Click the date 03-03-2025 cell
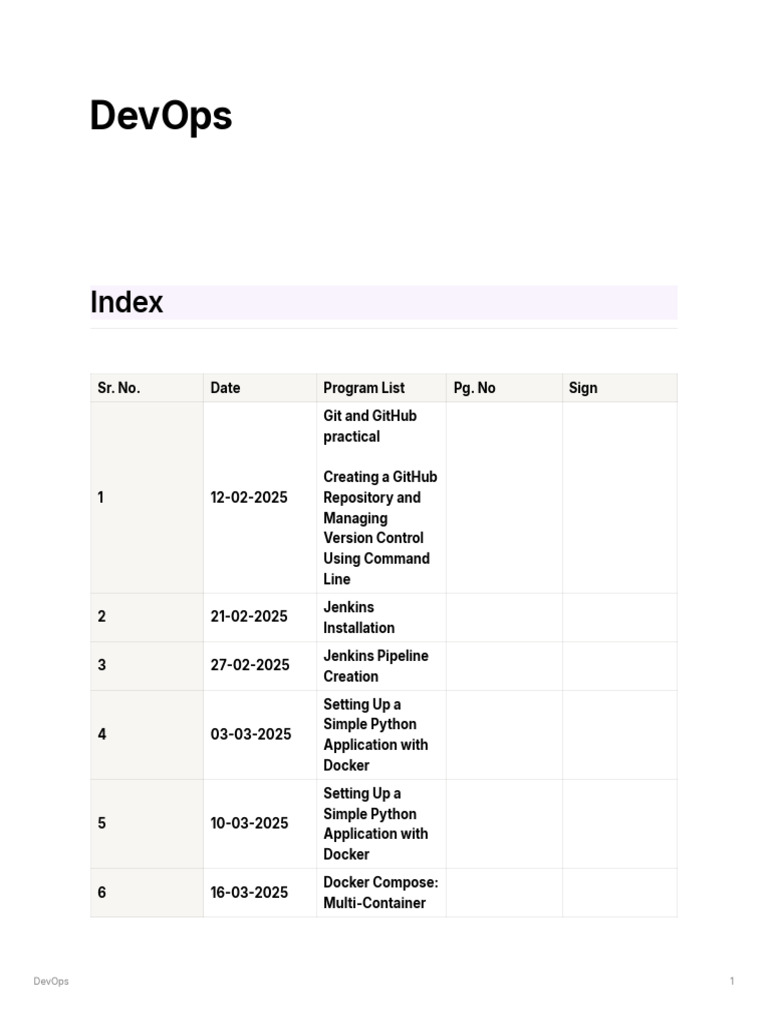This screenshot has width=768, height=1024. coord(251,734)
